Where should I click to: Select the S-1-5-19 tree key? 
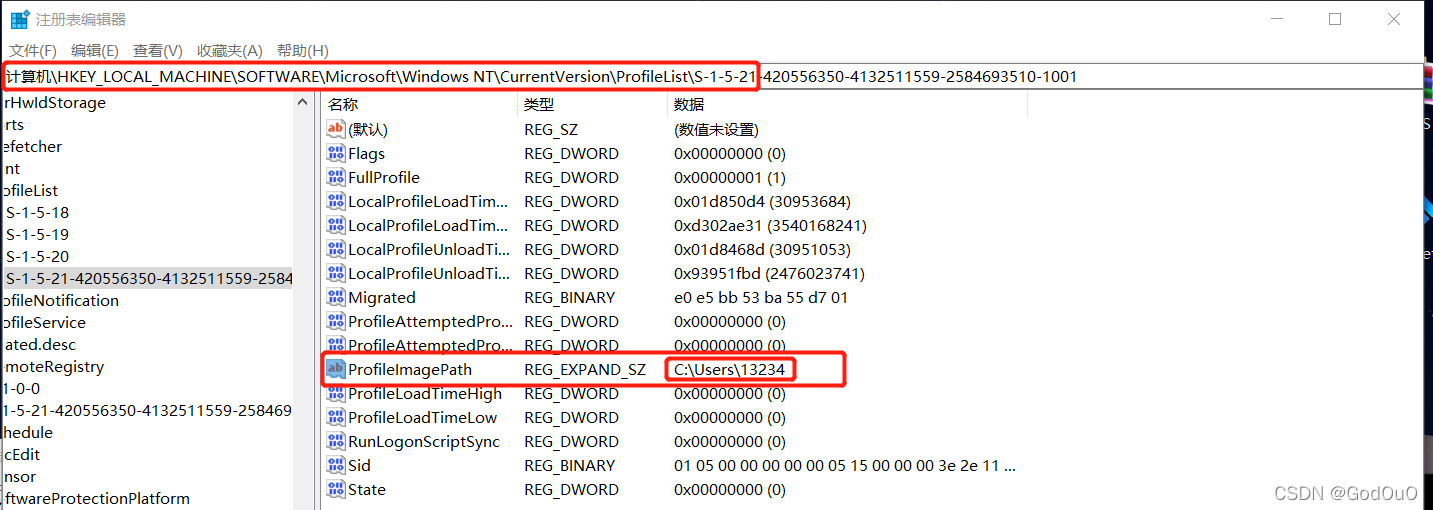click(38, 234)
